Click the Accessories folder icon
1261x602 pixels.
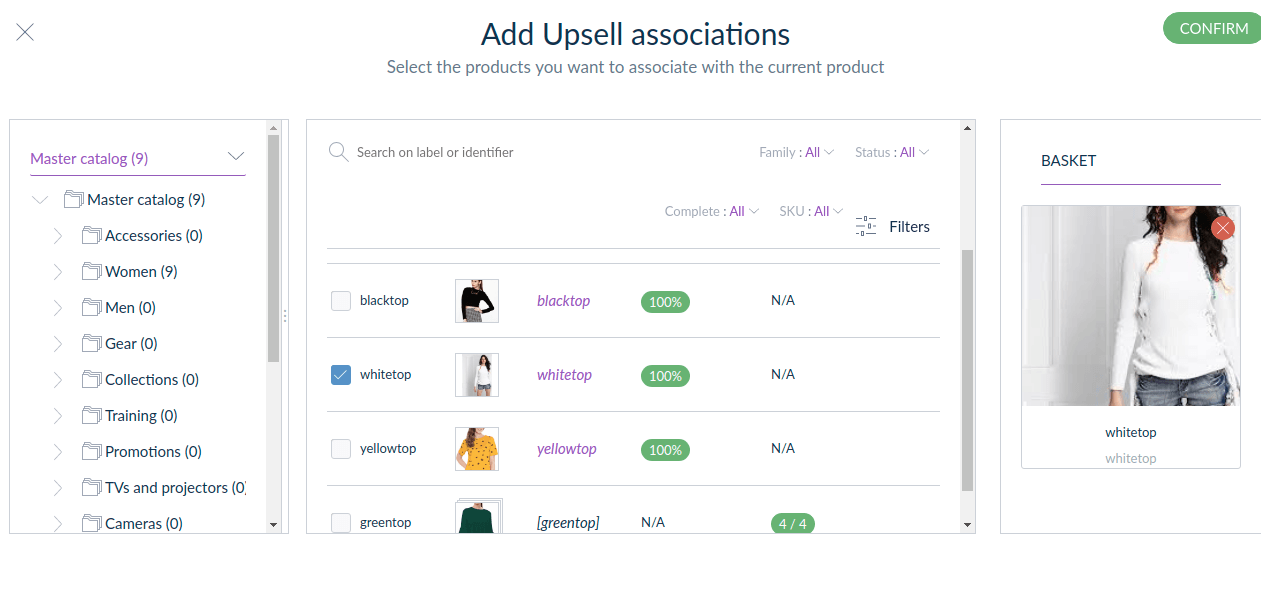click(x=92, y=236)
